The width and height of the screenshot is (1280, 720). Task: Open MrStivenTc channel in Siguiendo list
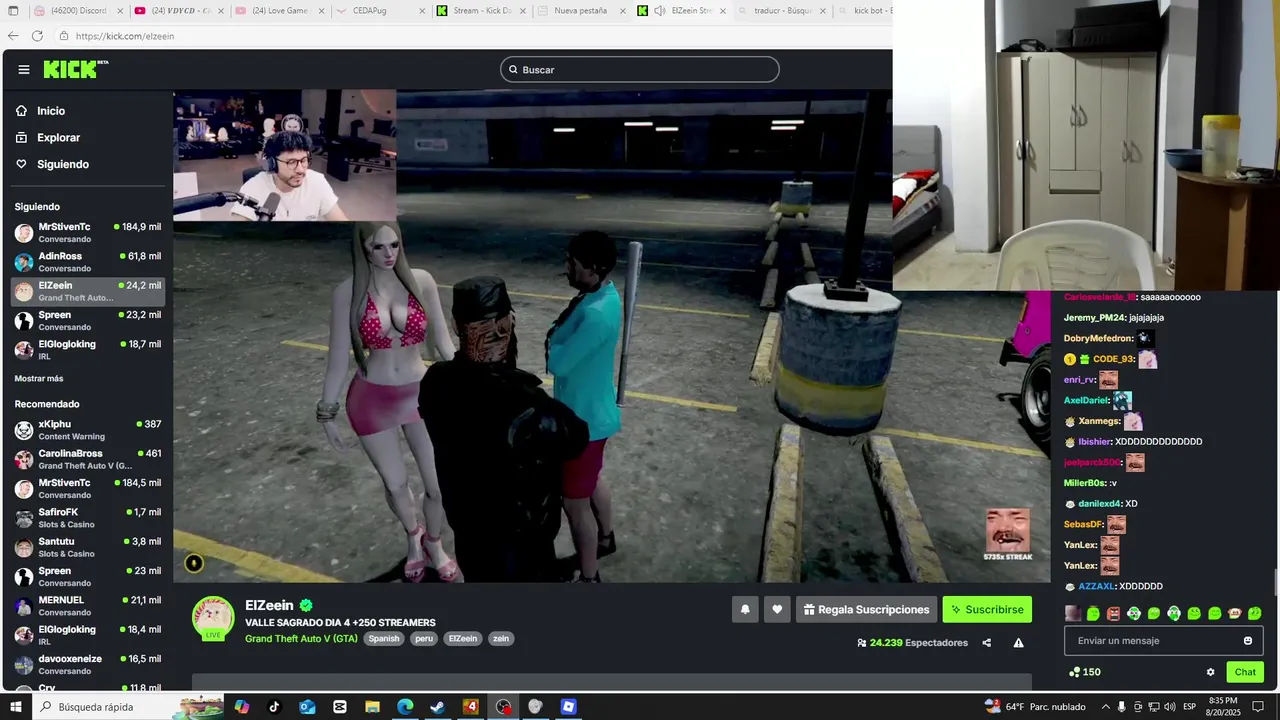[88, 232]
